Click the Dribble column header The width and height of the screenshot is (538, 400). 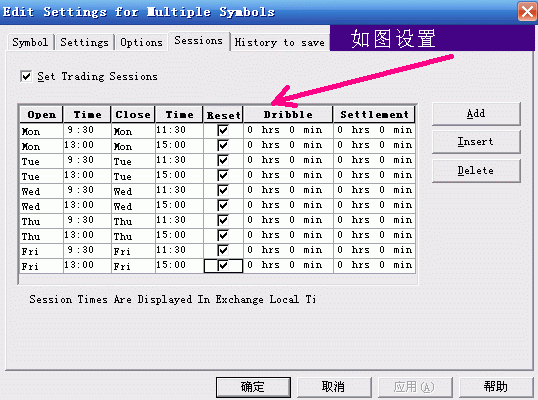coord(288,115)
